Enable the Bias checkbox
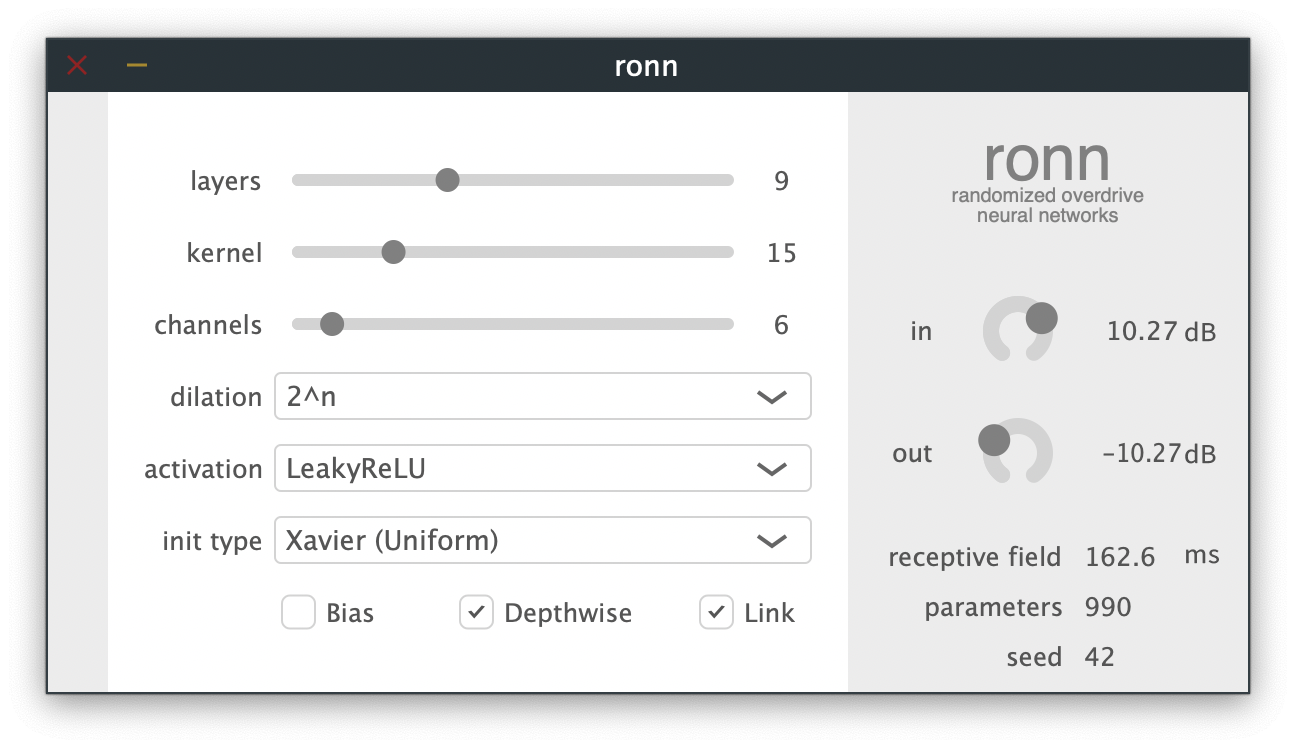The height and width of the screenshot is (748, 1296). (298, 612)
